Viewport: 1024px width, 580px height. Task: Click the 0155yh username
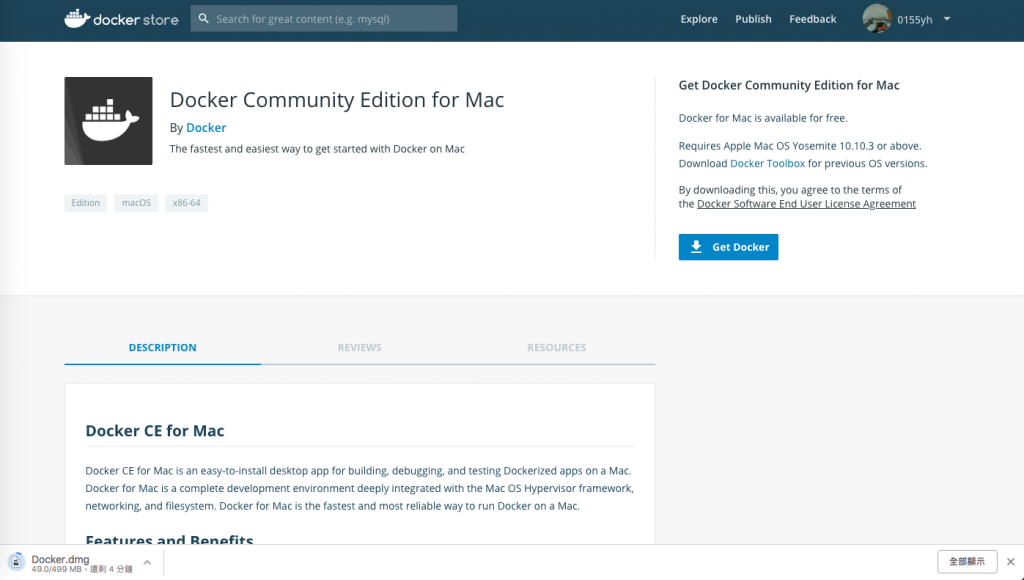pos(914,20)
